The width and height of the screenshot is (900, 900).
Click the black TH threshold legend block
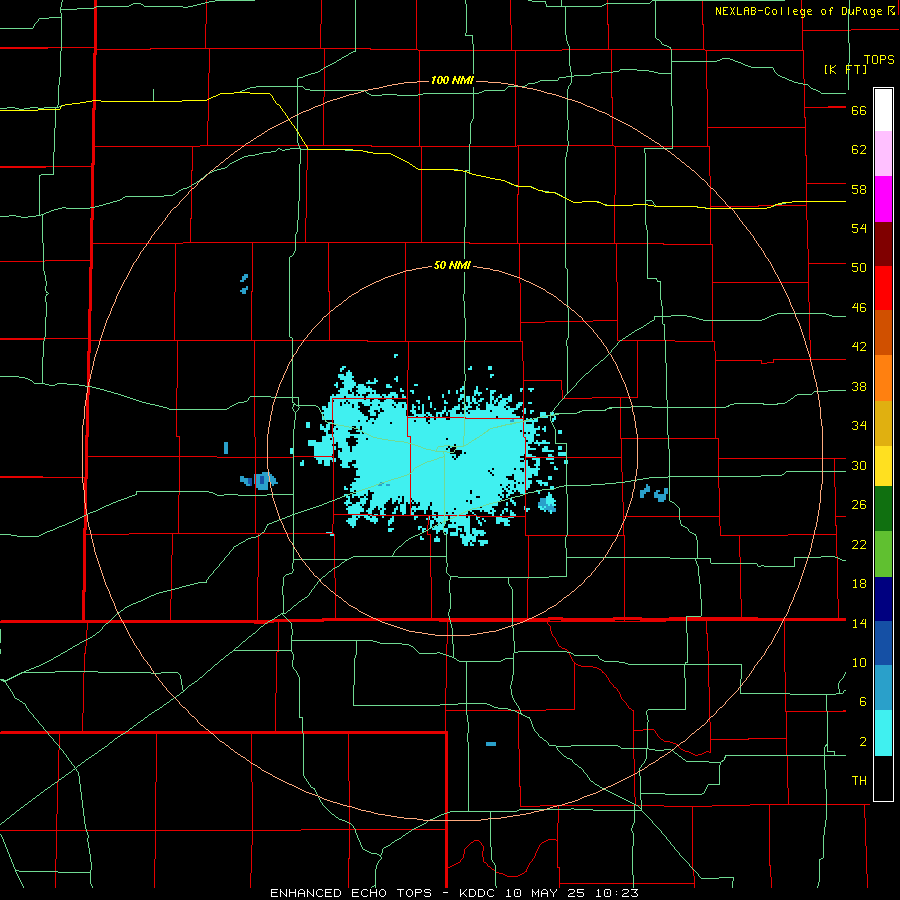point(883,778)
